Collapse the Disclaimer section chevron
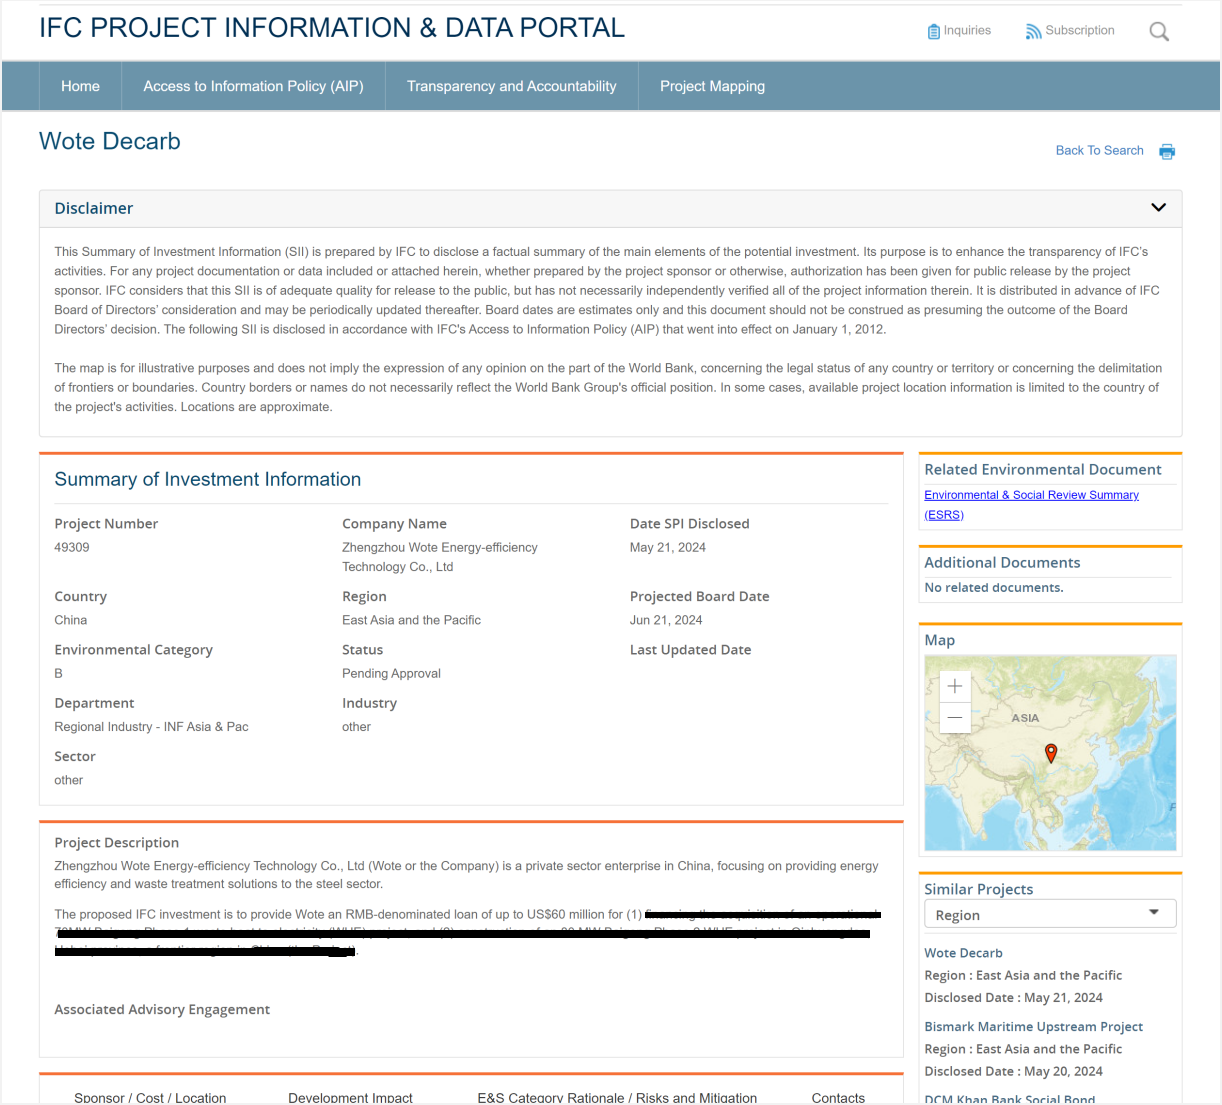This screenshot has height=1105, width=1222. [x=1158, y=208]
